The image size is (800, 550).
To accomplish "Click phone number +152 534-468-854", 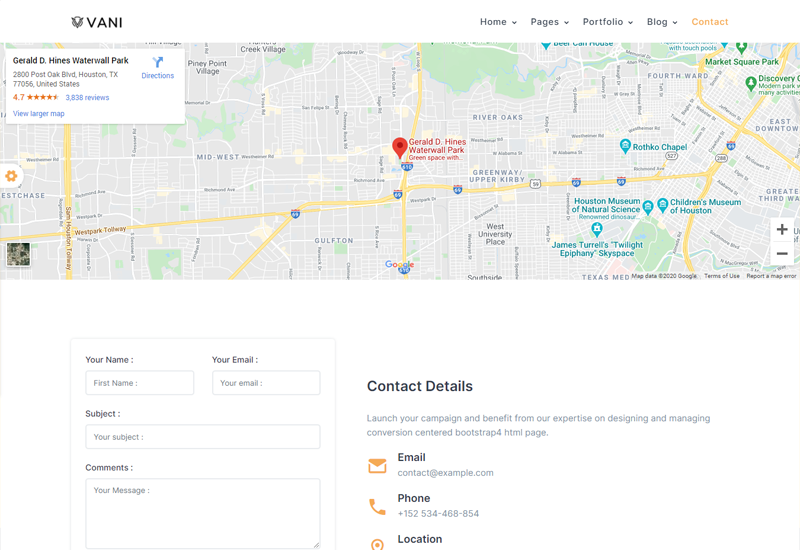I will (438, 514).
